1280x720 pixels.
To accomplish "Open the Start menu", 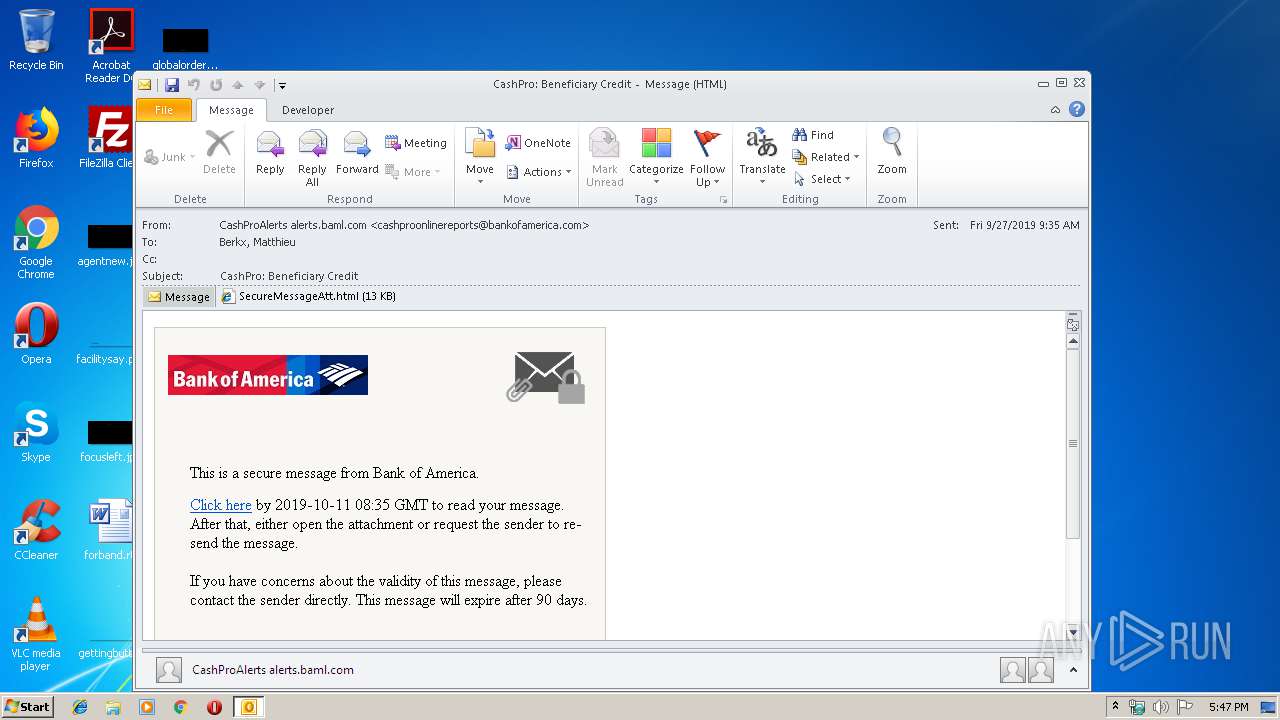I will [27, 707].
